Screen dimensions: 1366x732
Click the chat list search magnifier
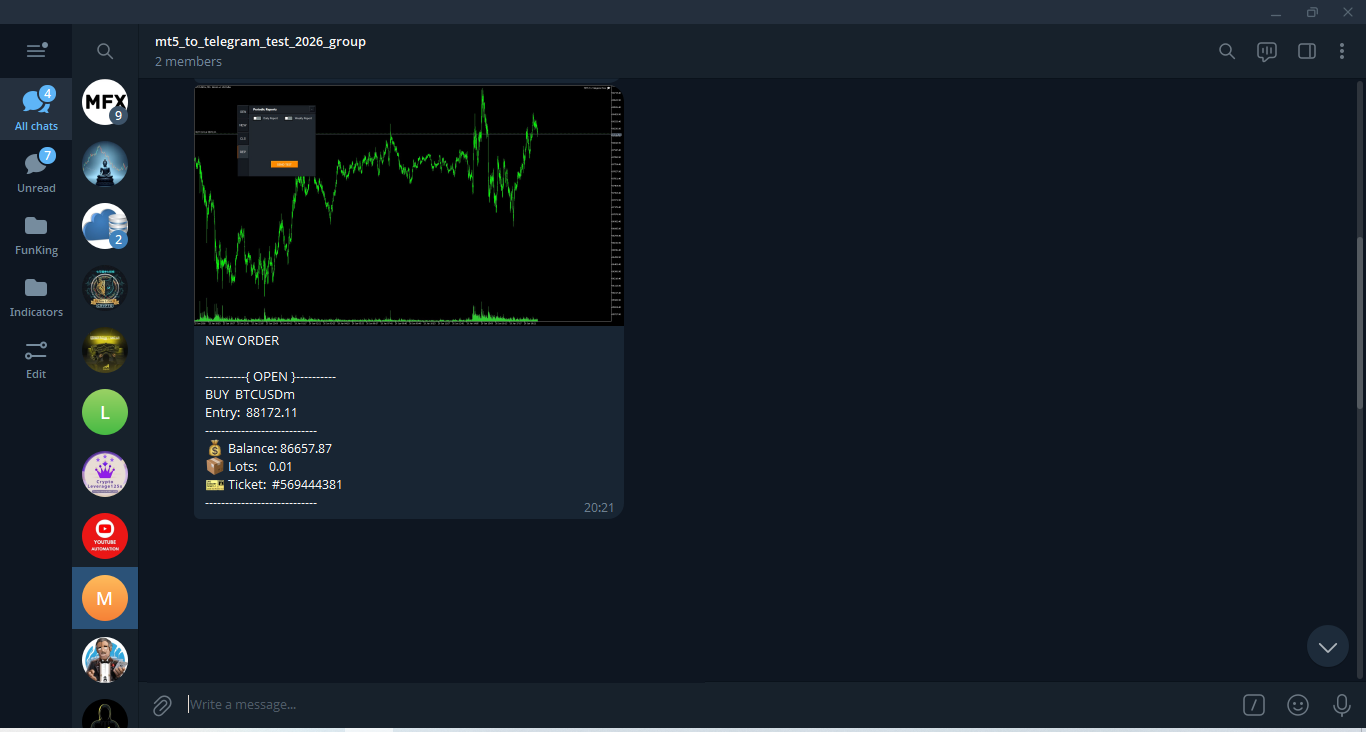(x=105, y=51)
